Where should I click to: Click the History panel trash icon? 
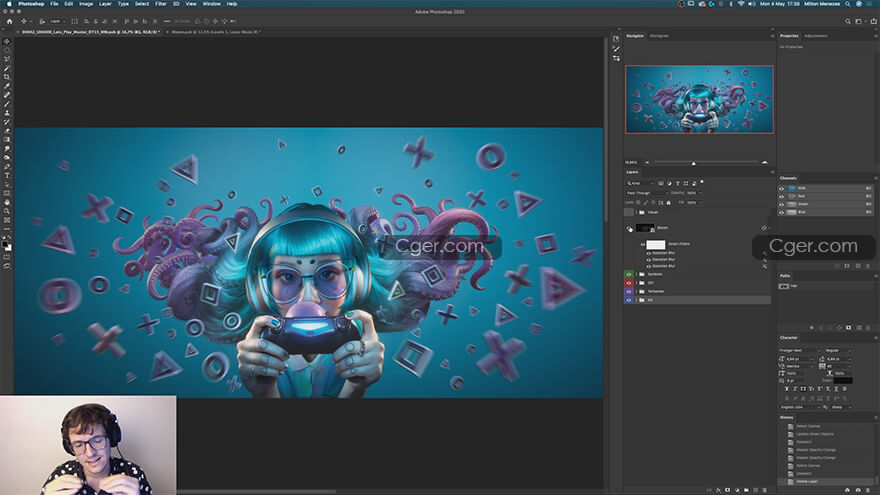pyautogui.click(x=867, y=490)
